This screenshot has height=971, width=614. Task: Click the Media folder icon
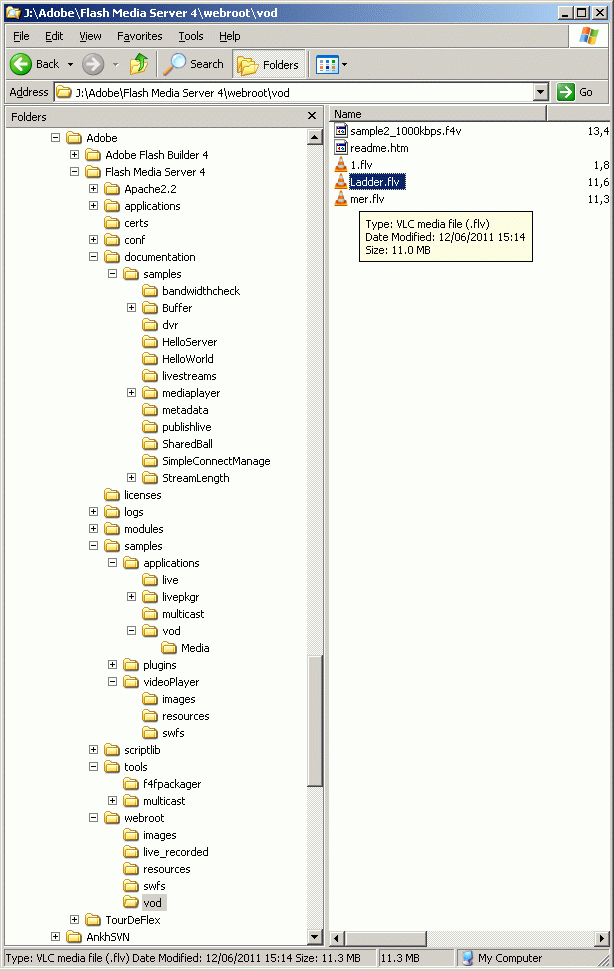click(169, 648)
